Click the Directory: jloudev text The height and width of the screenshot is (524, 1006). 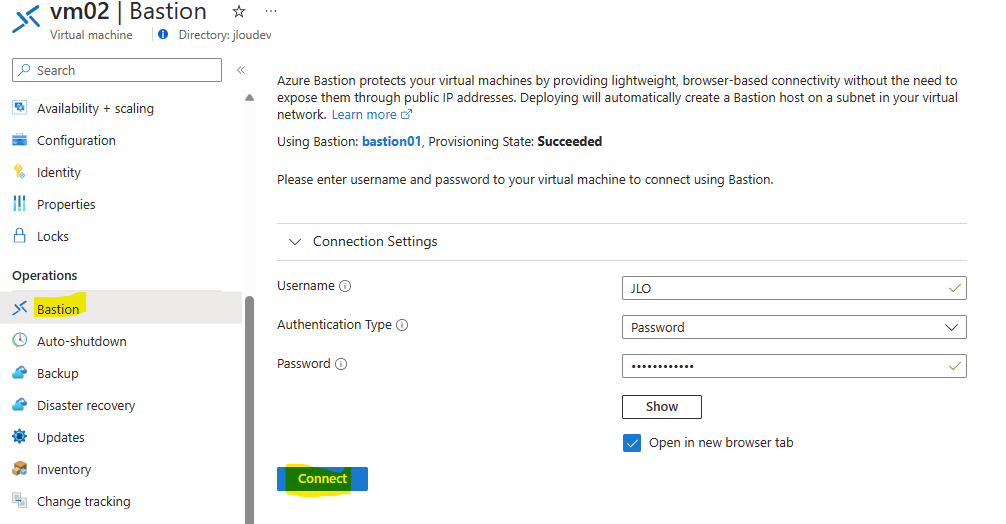click(x=225, y=35)
